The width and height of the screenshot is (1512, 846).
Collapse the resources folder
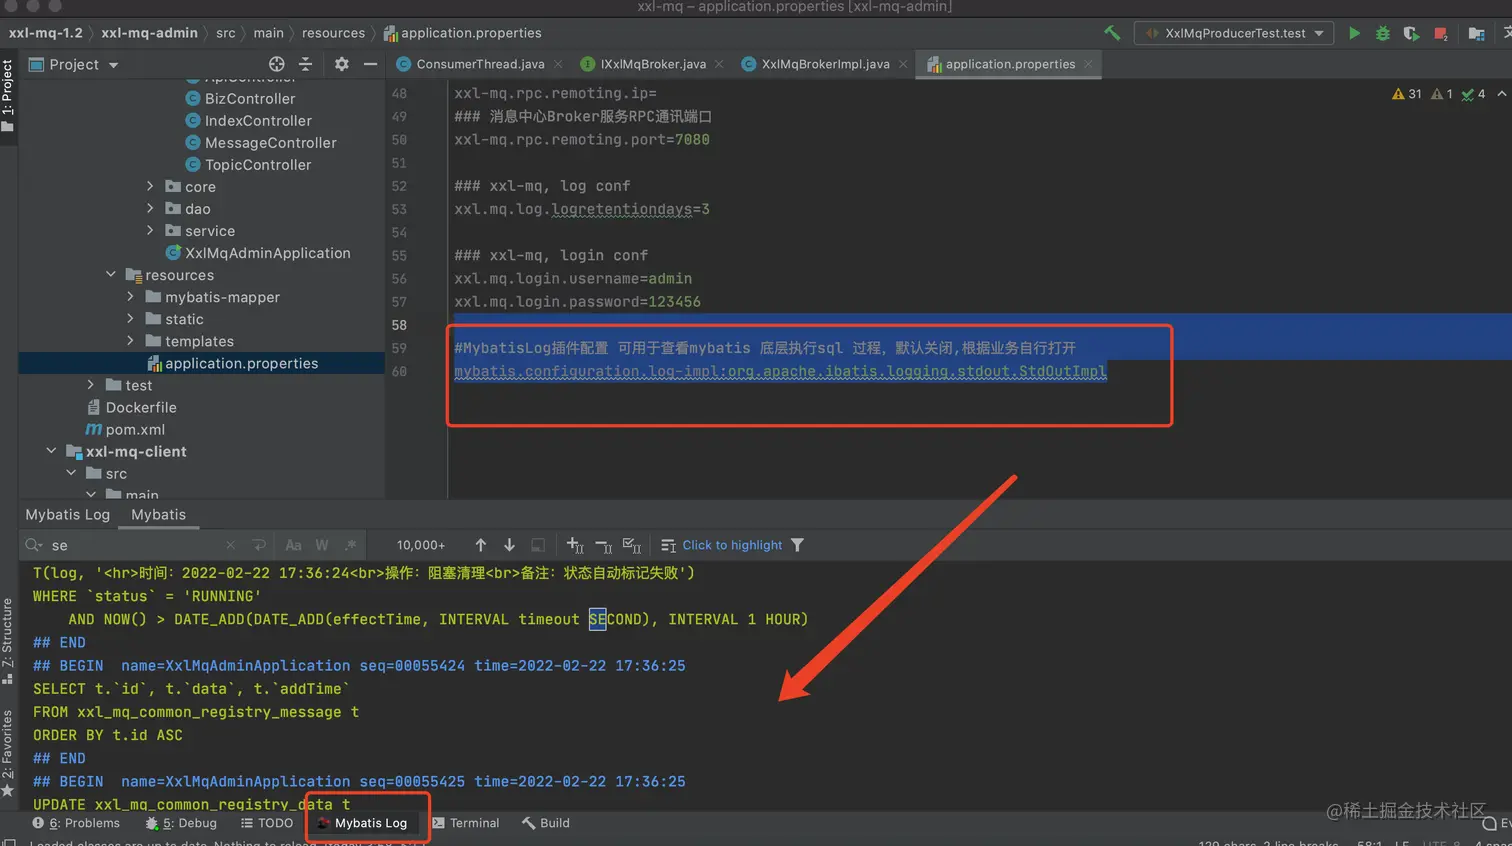[x=111, y=274]
